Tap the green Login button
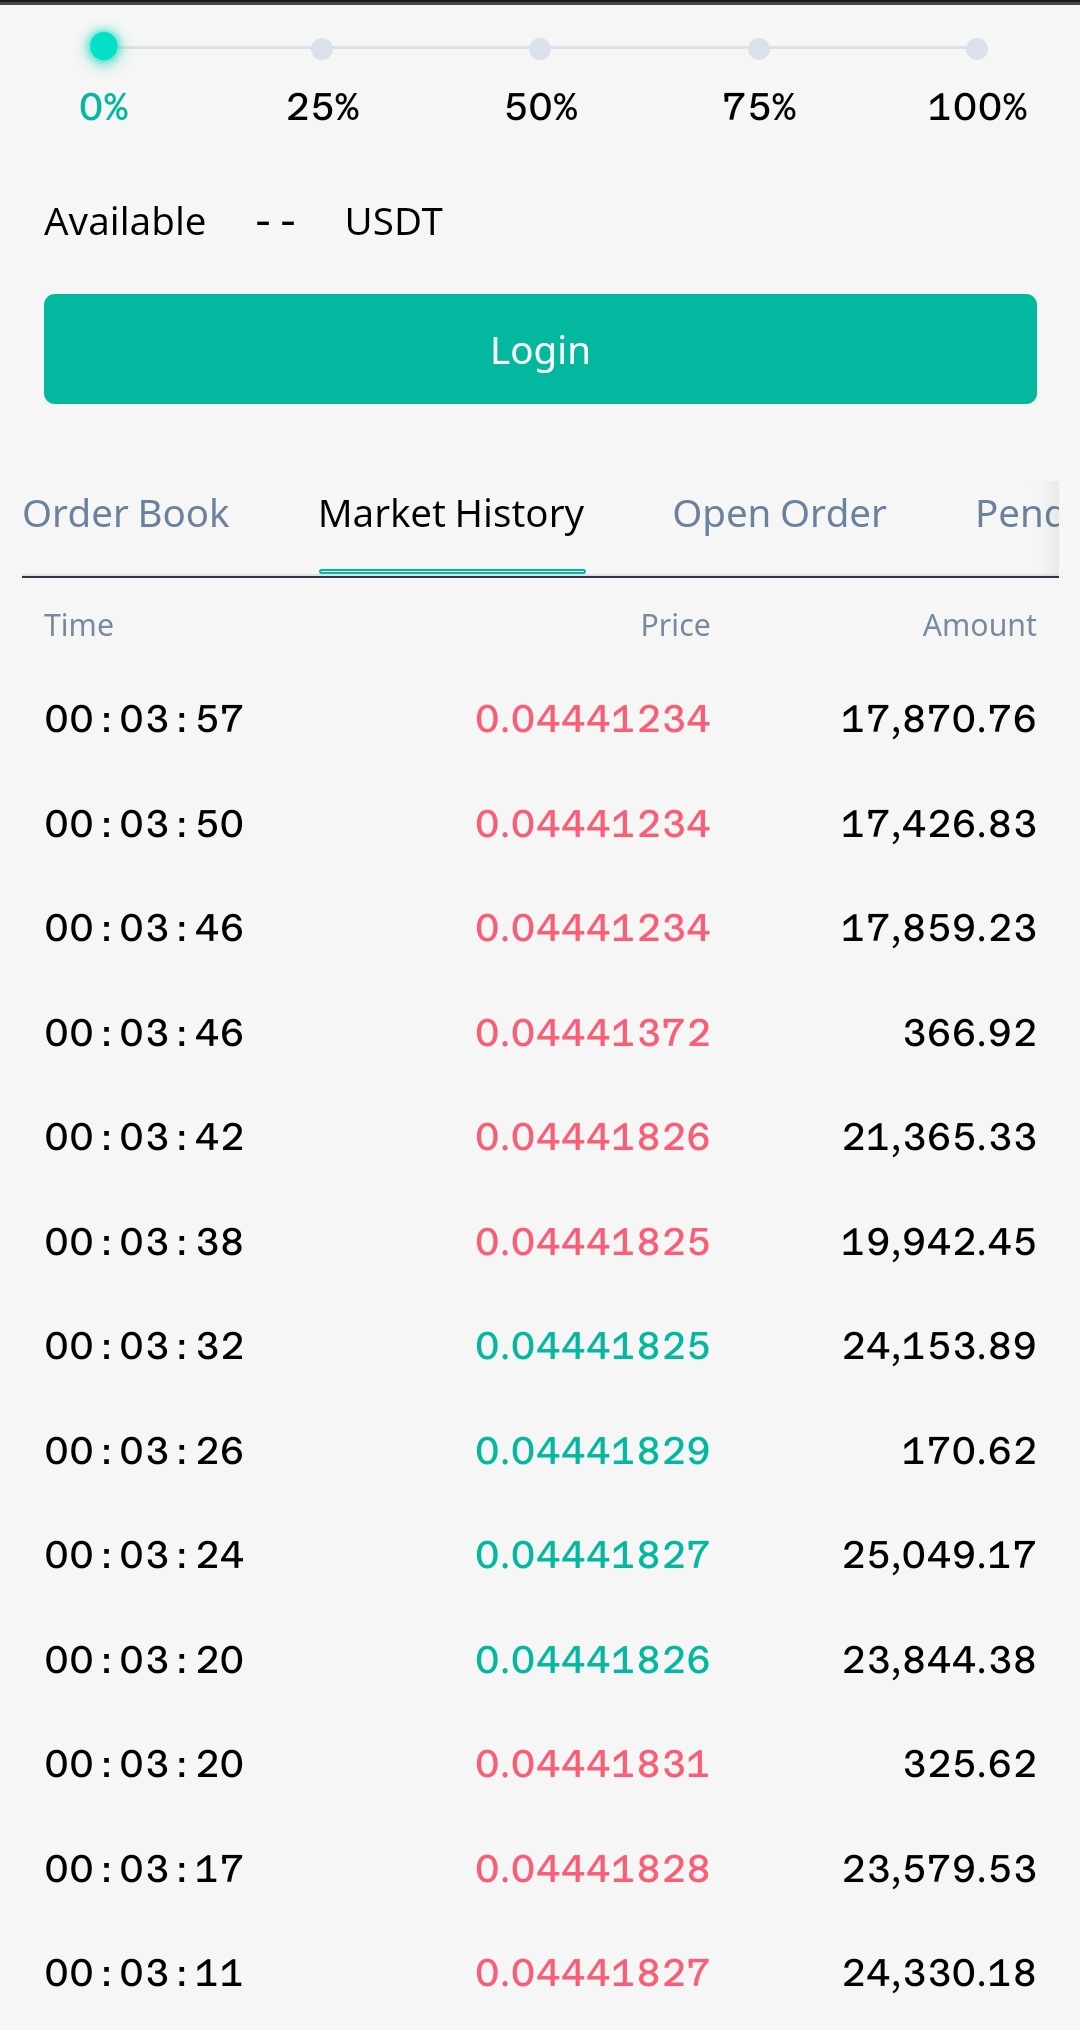Viewport: 1080px width, 2030px height. pos(540,349)
